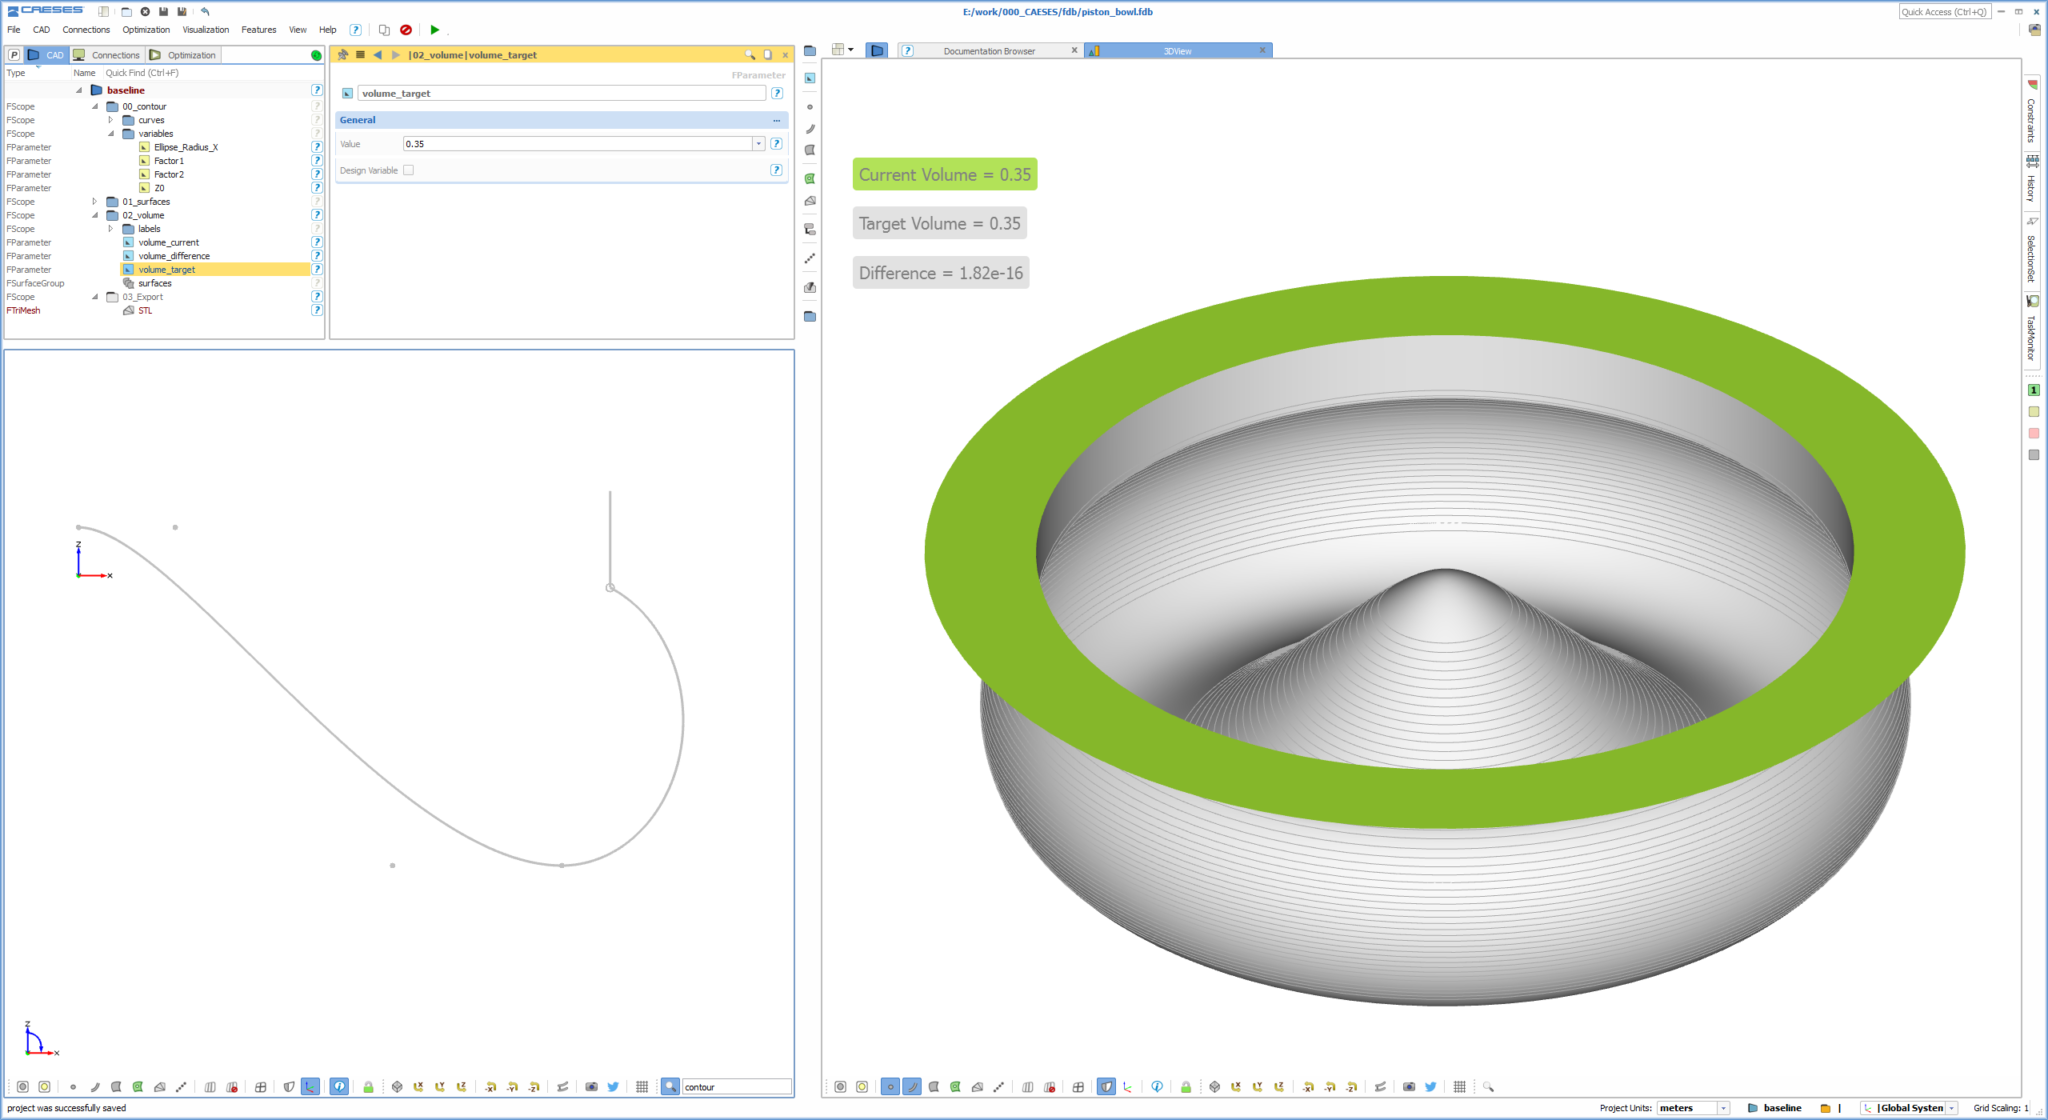
Task: Toggle the green lock icon in the 2D viewport toolbar
Action: tap(368, 1086)
